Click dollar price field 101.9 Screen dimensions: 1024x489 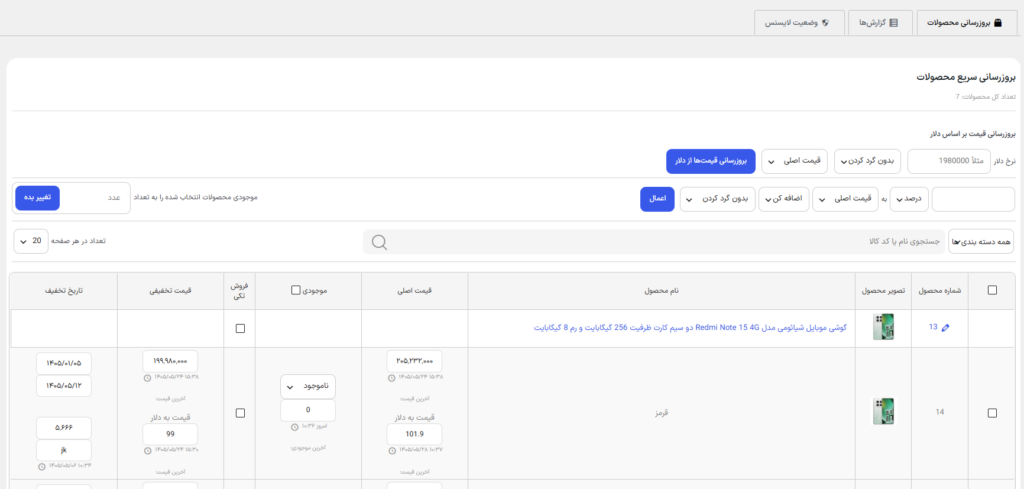pyautogui.click(x=414, y=434)
